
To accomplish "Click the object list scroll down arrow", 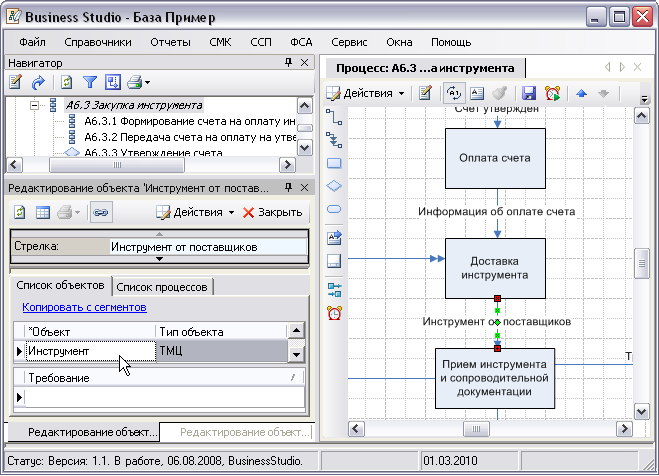I will point(296,355).
